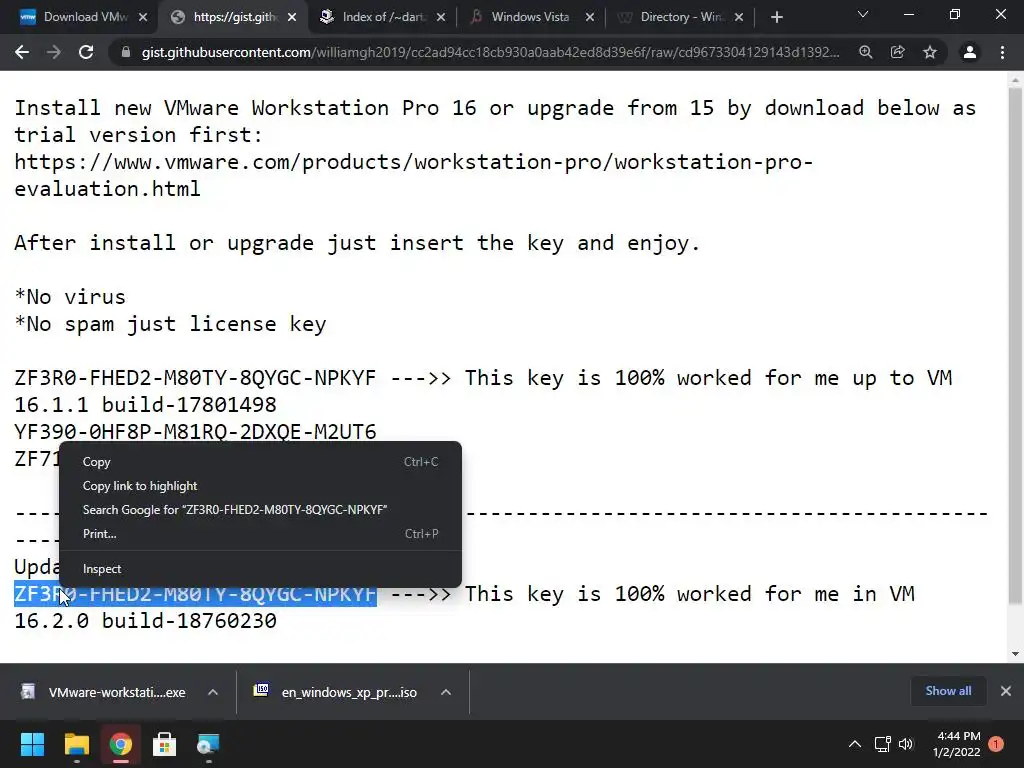View site security lock information
This screenshot has height=768, width=1024.
coord(126,52)
